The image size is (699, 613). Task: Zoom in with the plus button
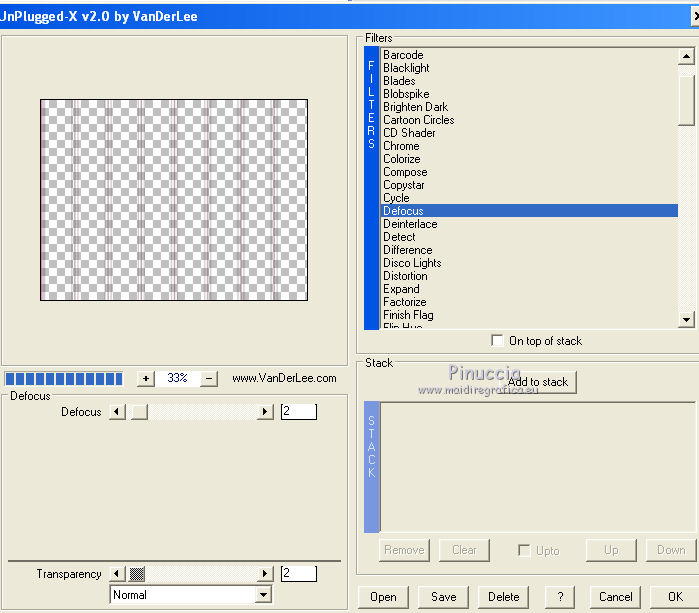(x=146, y=378)
